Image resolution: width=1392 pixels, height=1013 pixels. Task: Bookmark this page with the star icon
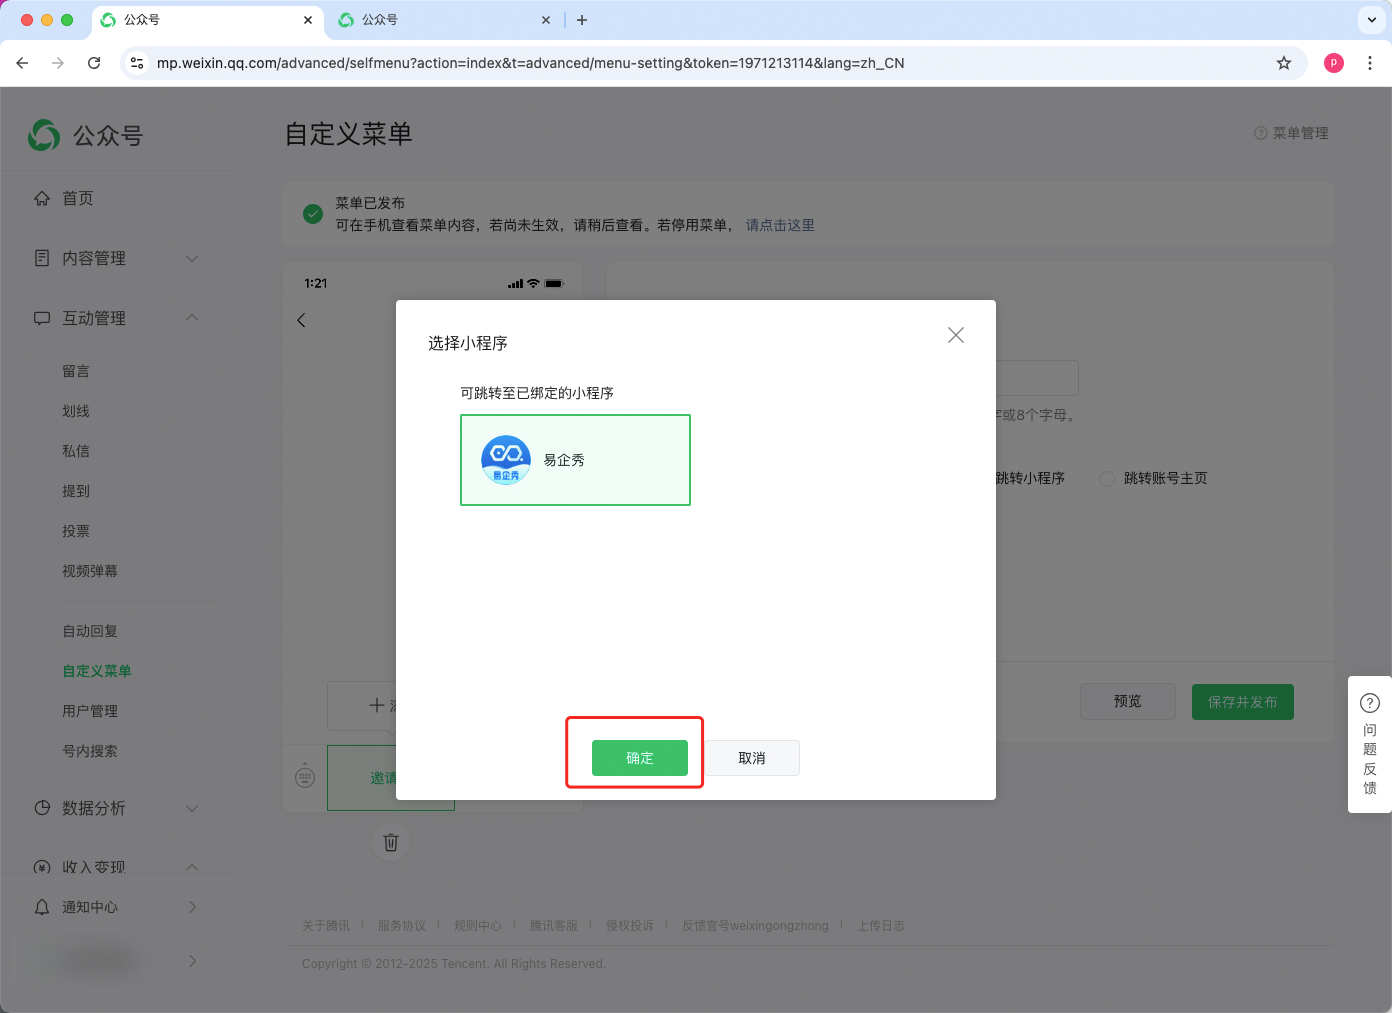(x=1284, y=63)
